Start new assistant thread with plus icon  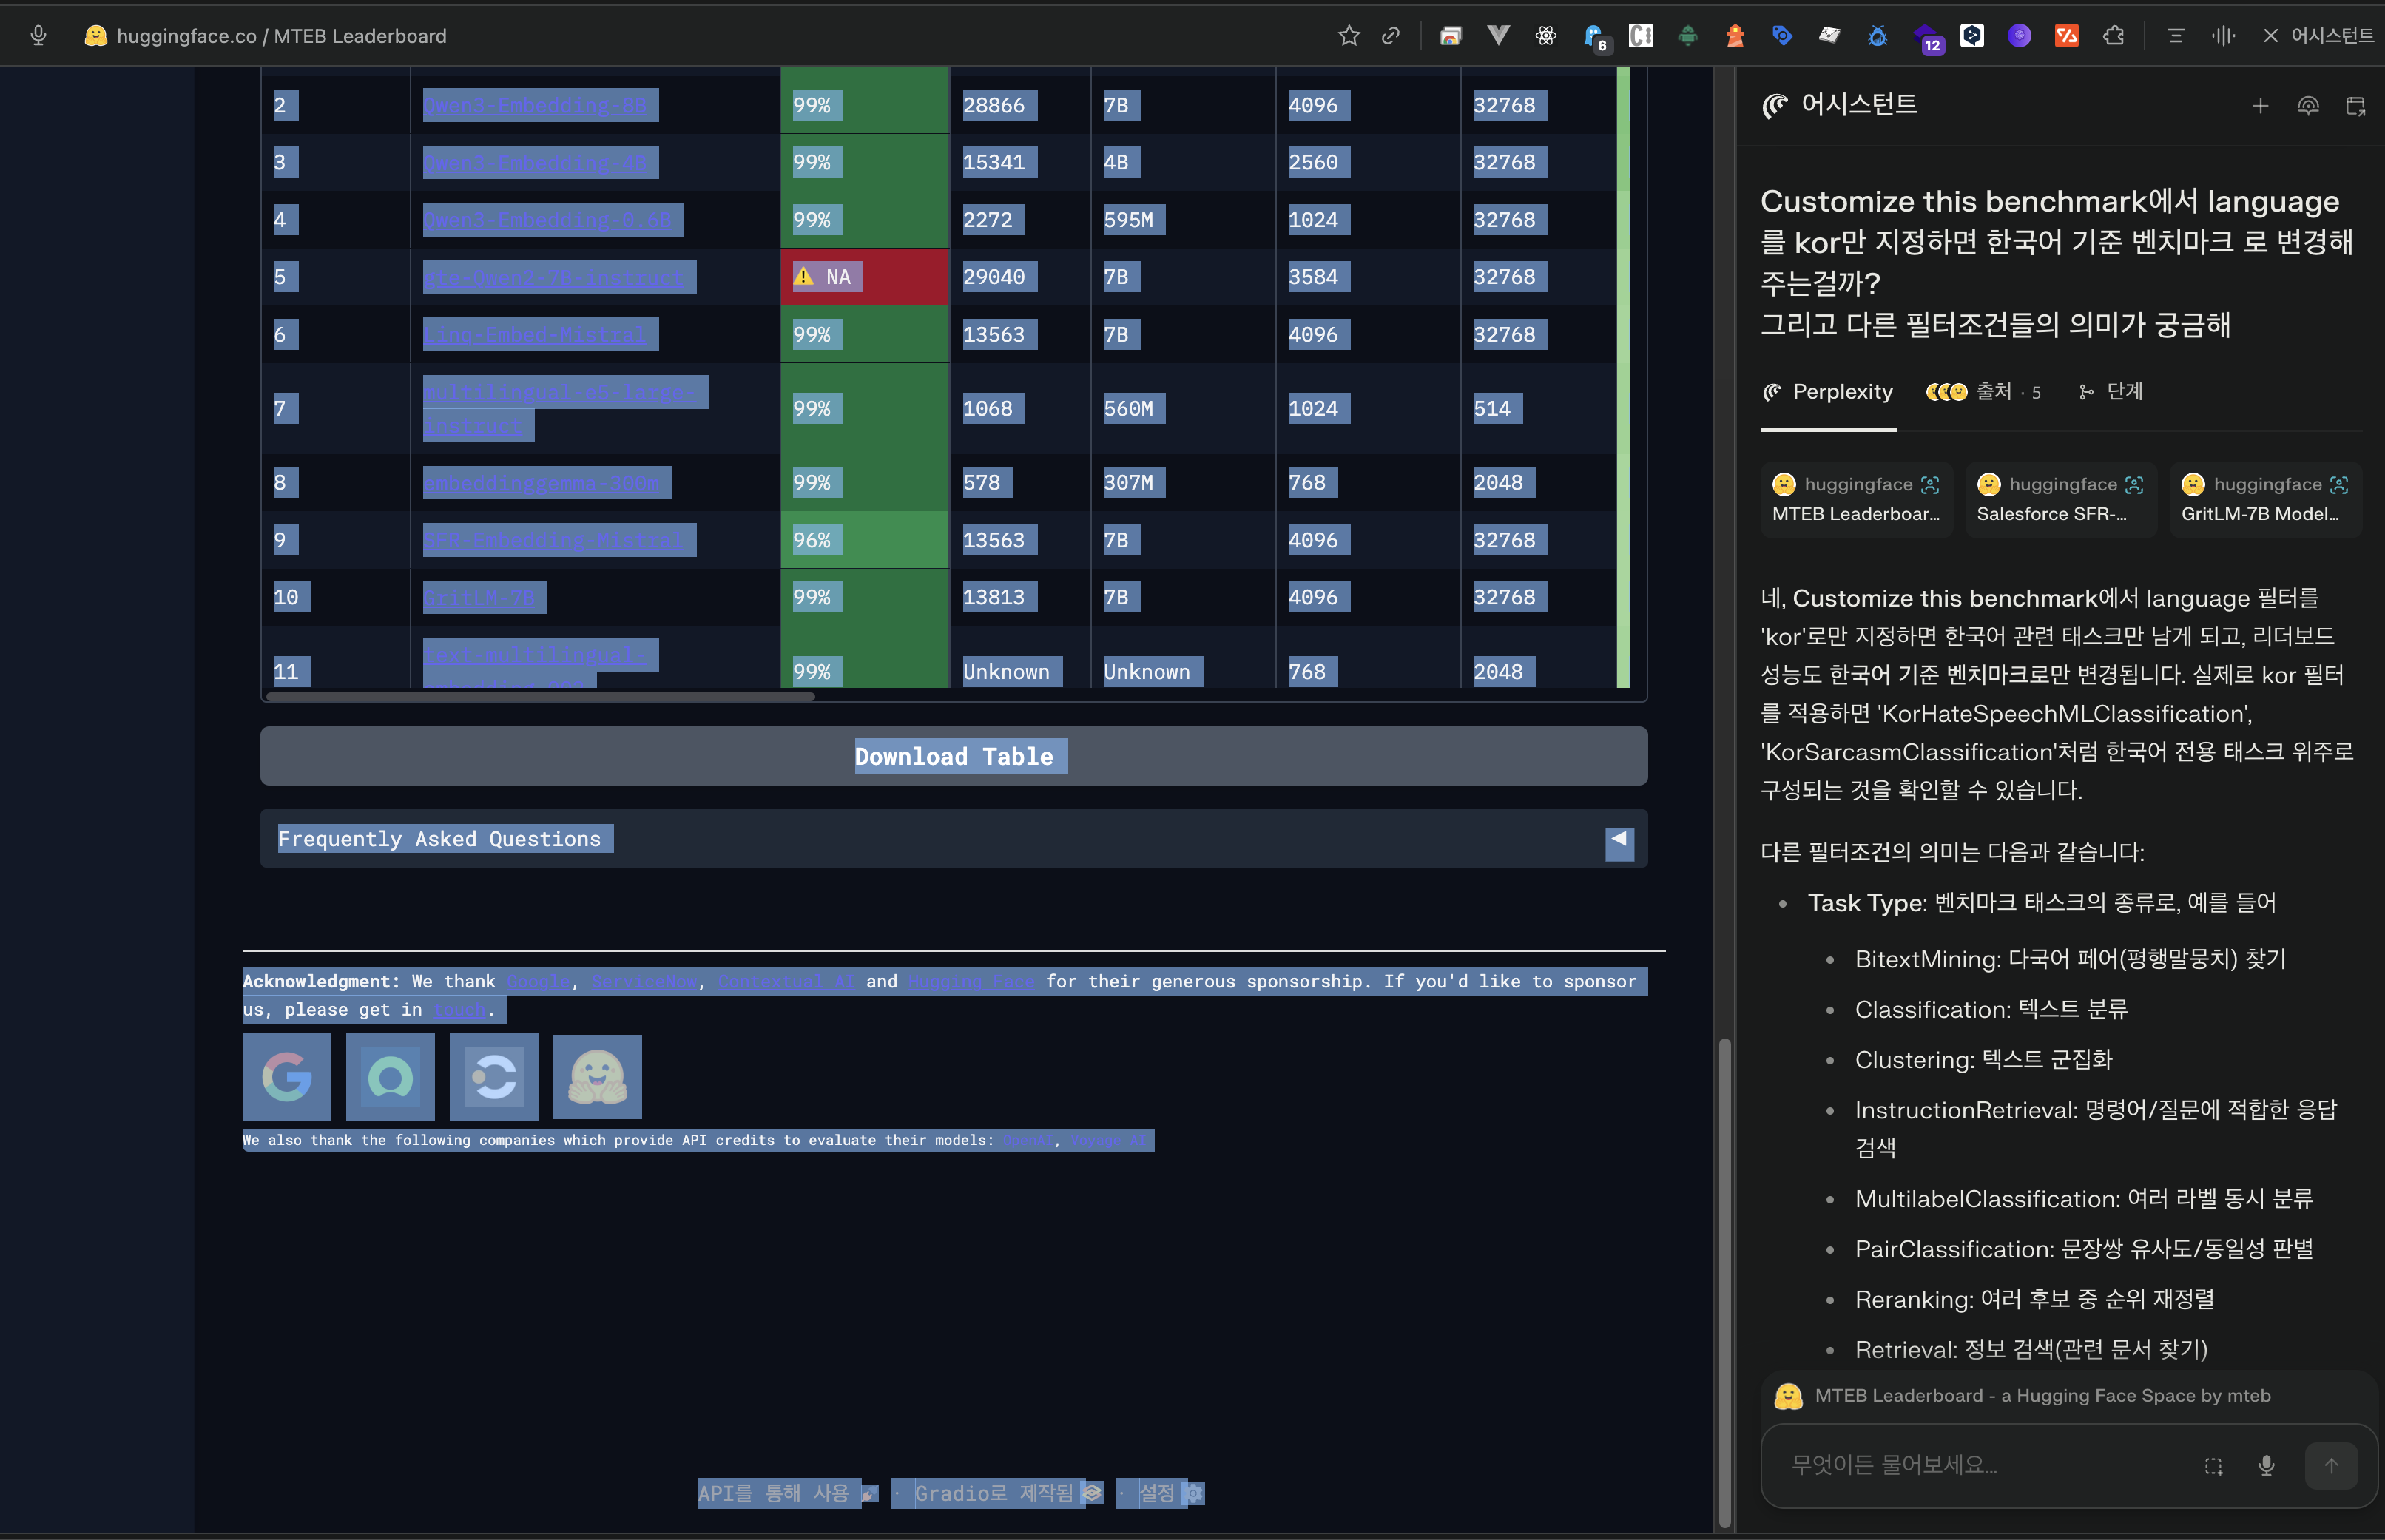[2260, 106]
